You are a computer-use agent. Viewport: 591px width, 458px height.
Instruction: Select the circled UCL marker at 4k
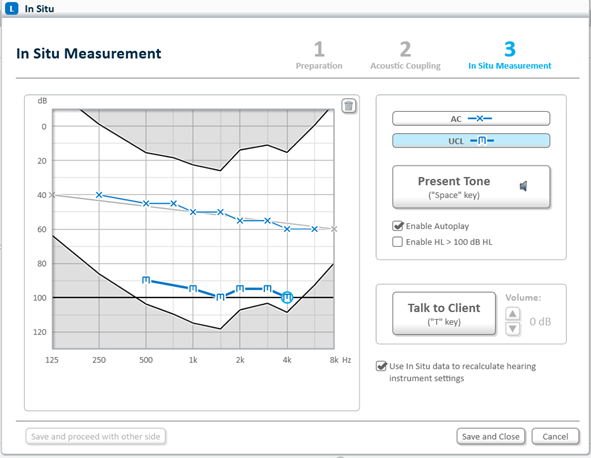click(287, 297)
